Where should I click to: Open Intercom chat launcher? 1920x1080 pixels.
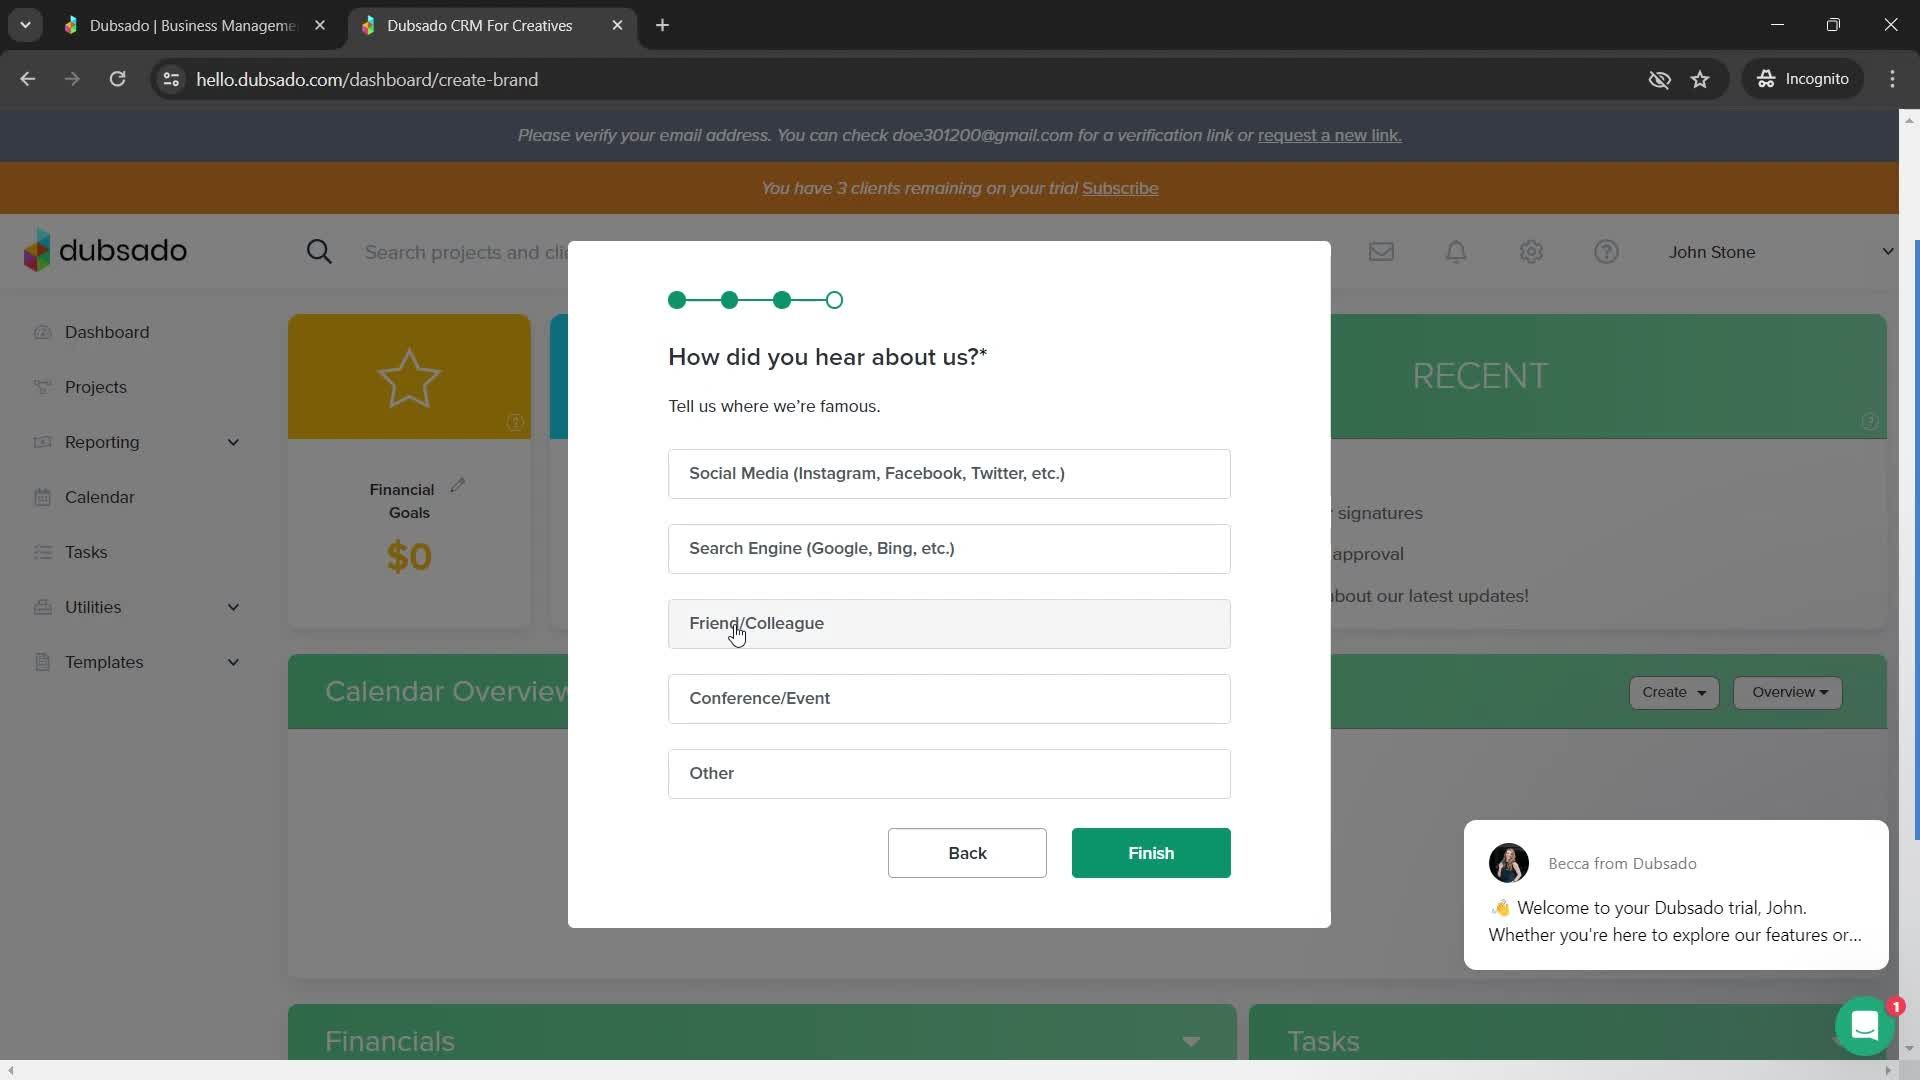[x=1865, y=1025]
